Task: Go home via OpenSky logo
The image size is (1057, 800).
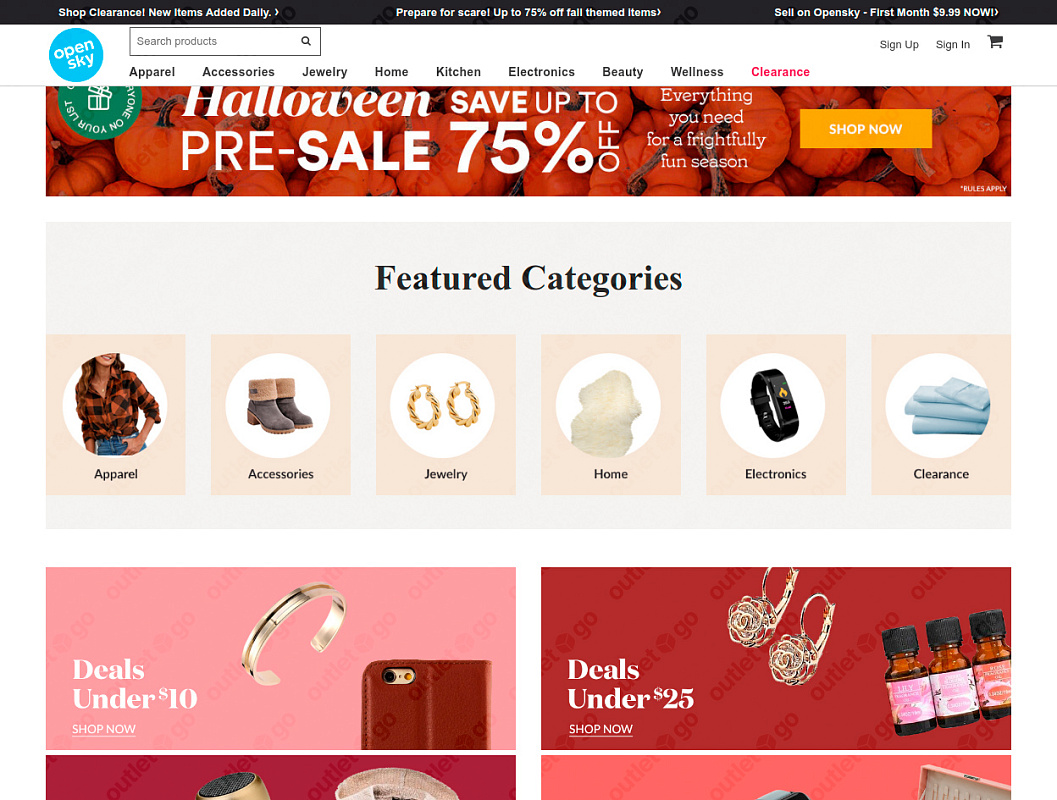Action: click(x=76, y=55)
